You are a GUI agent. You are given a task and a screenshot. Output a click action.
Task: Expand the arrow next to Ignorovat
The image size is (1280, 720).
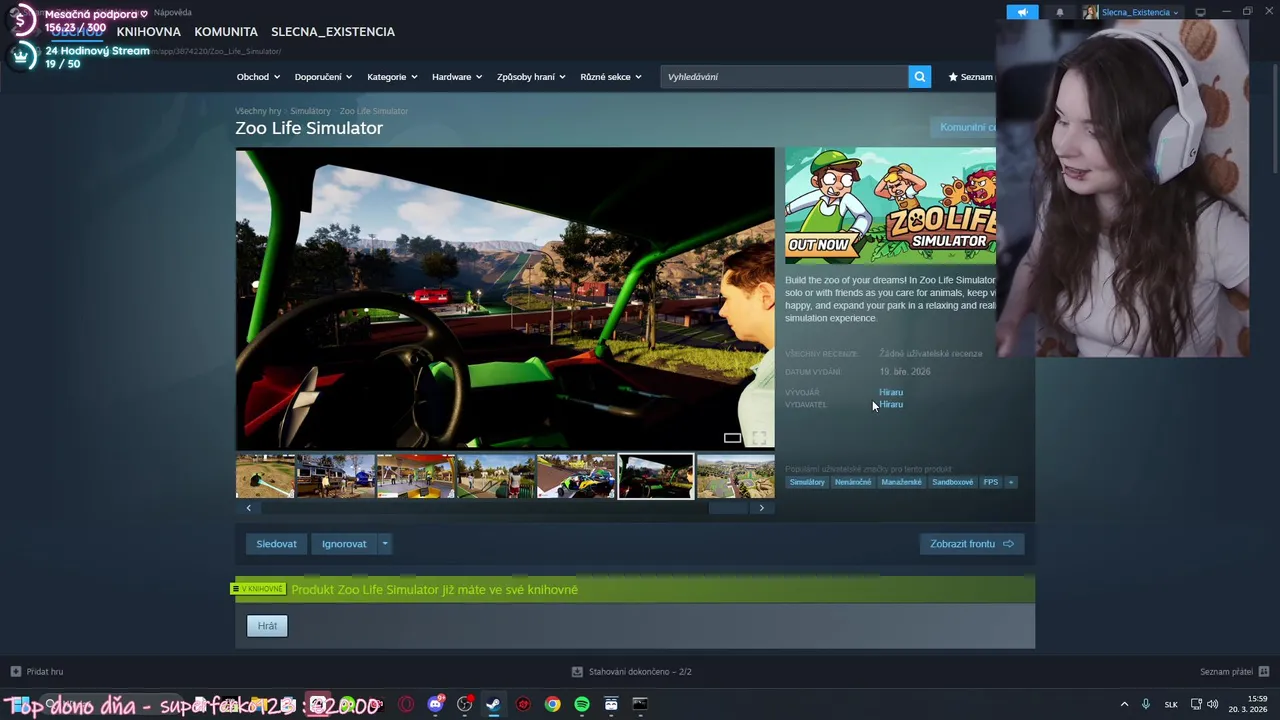click(384, 544)
